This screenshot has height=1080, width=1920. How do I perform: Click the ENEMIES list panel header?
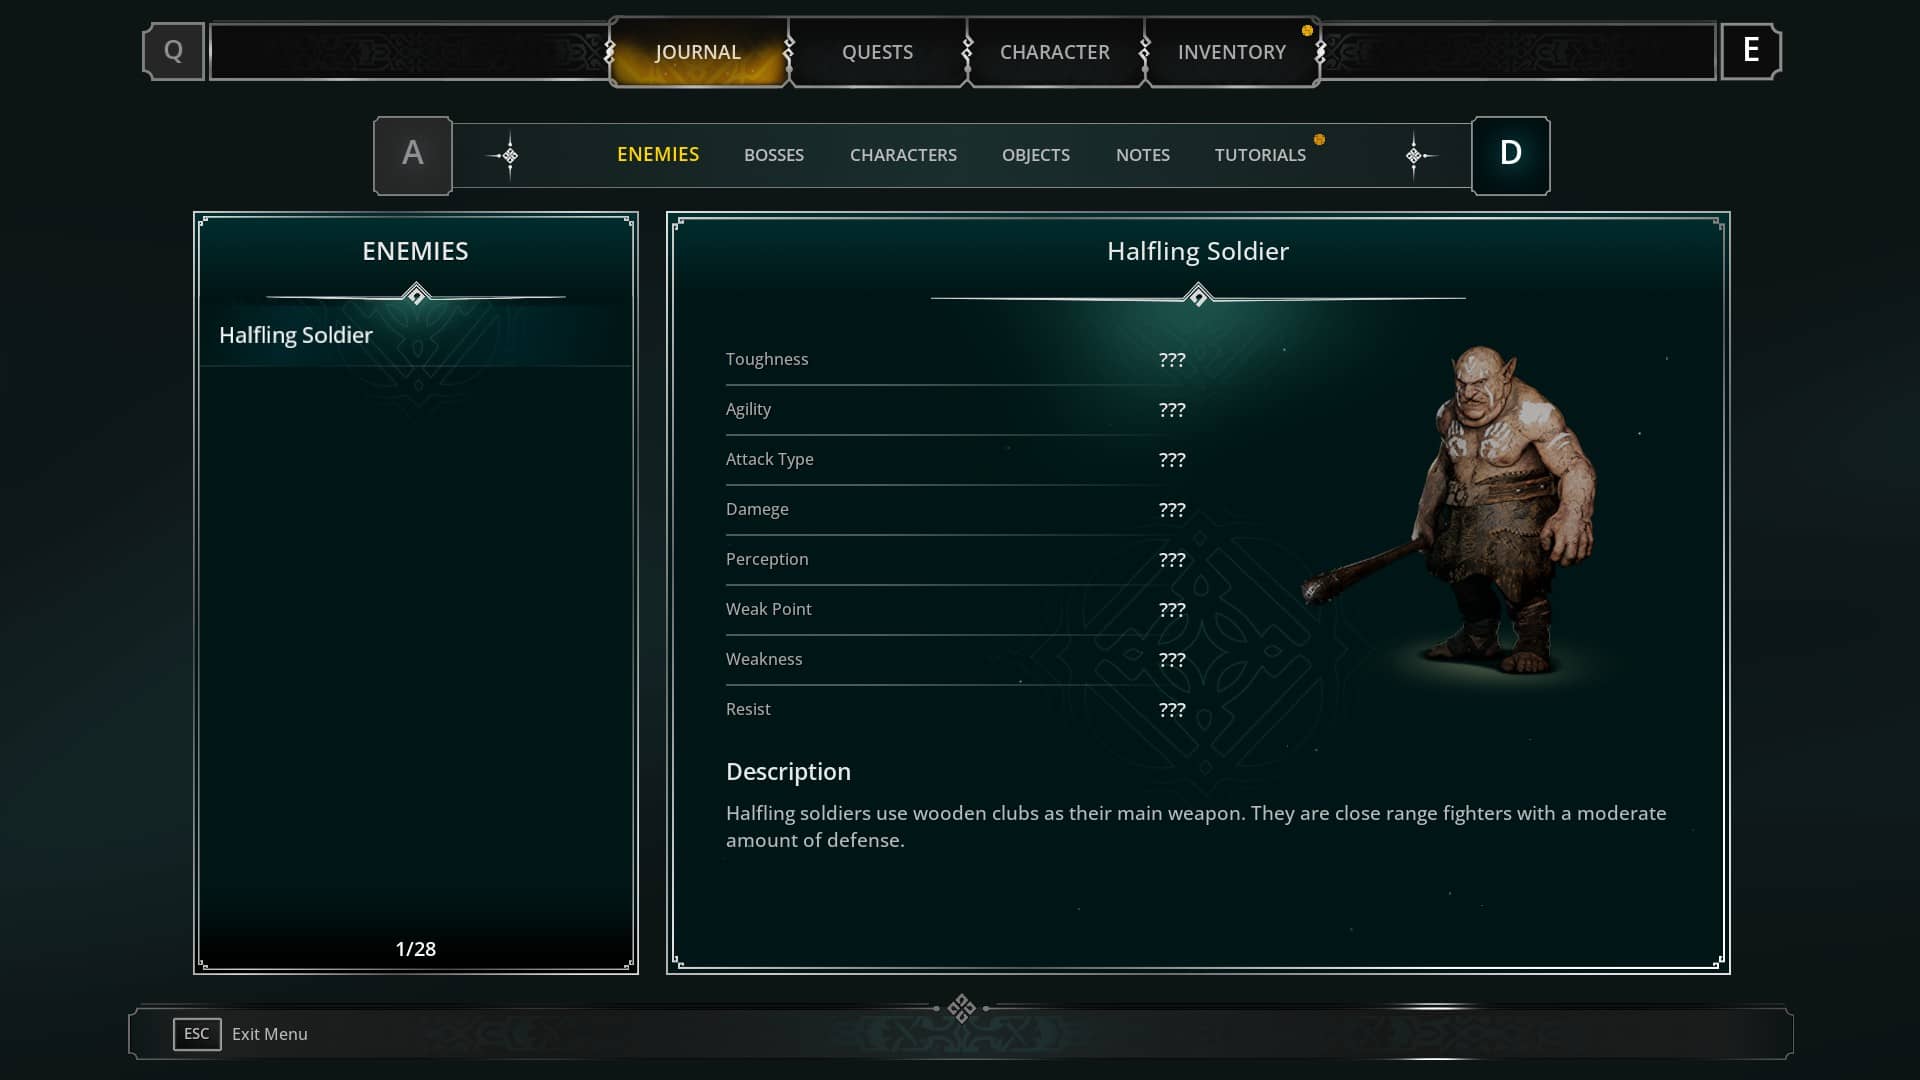coord(415,251)
